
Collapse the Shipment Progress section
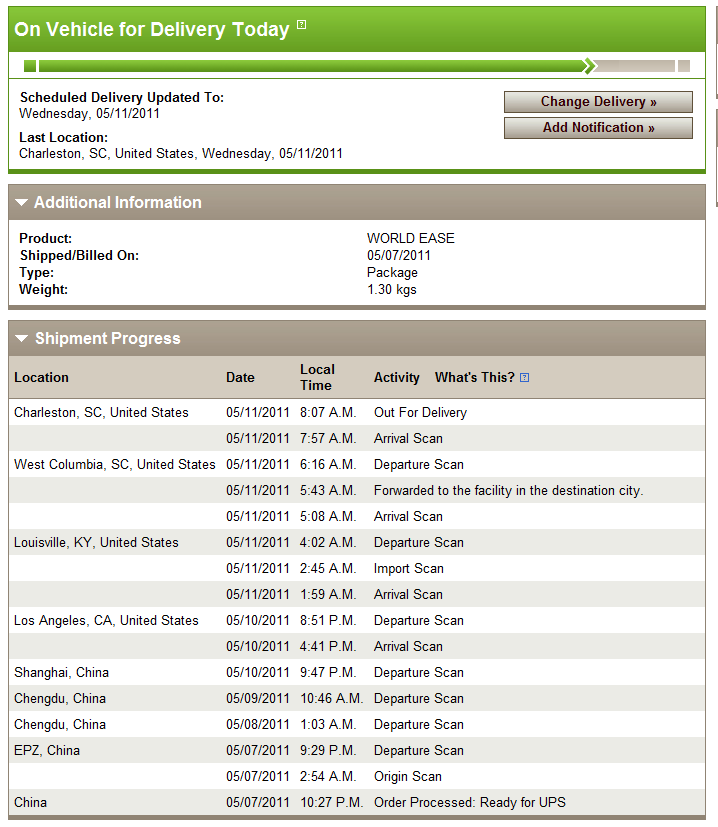pyautogui.click(x=22, y=339)
